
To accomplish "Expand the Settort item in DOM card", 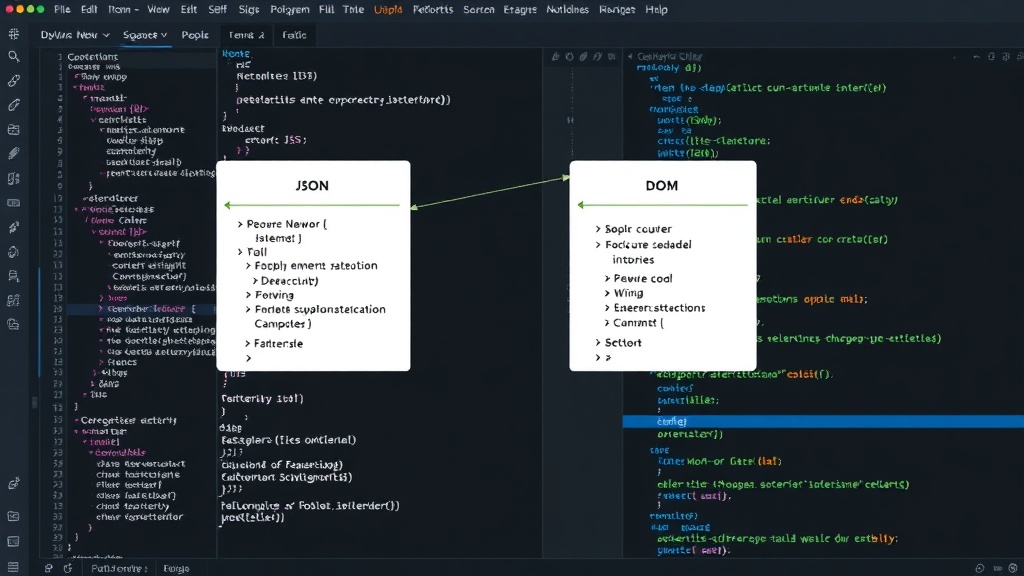I will (598, 343).
